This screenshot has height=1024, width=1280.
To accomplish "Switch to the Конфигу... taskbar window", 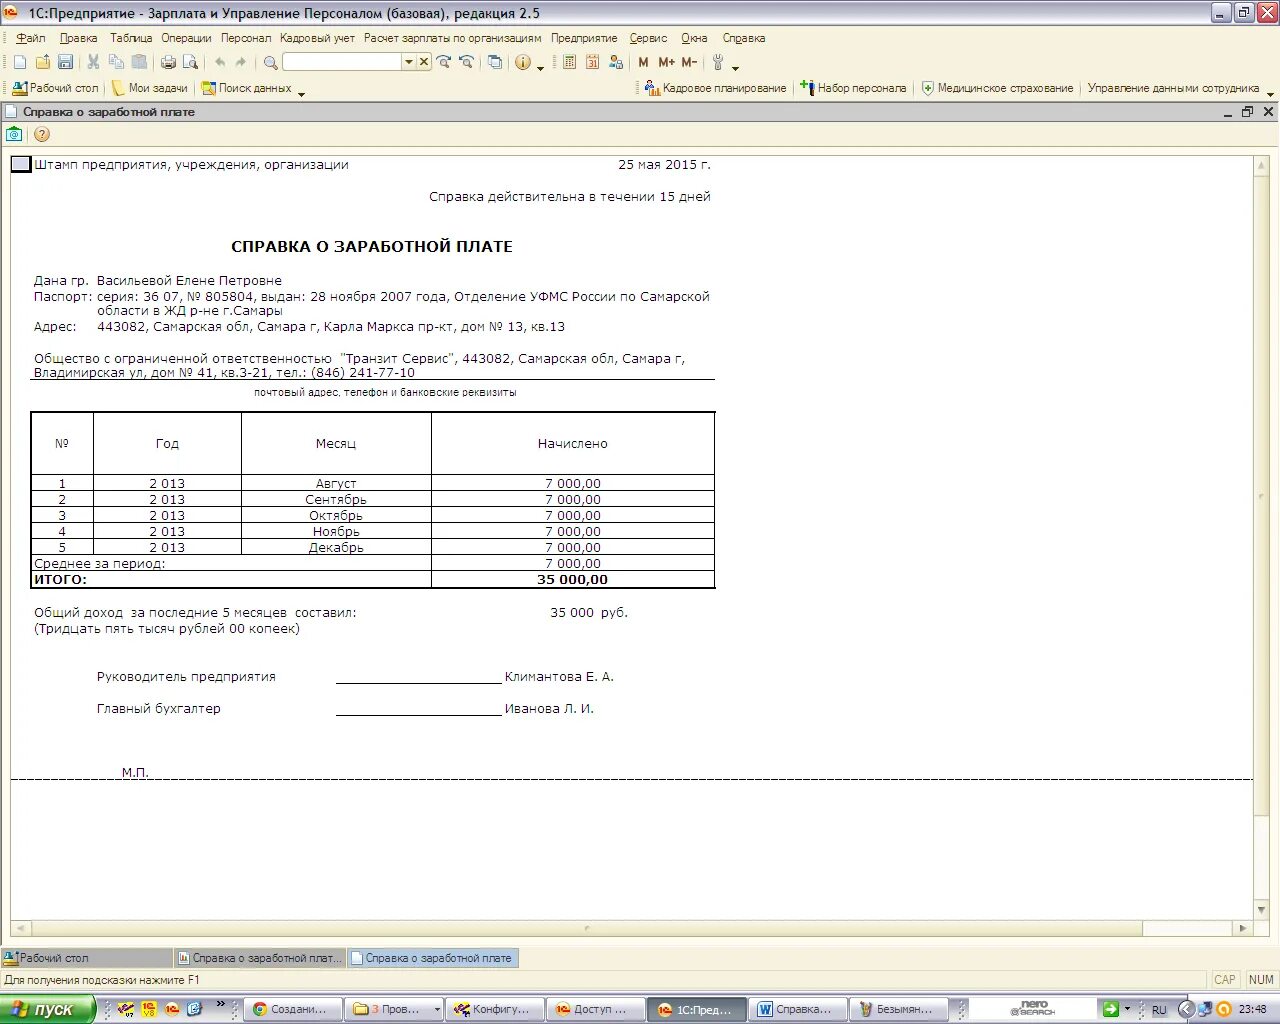I will 495,1009.
